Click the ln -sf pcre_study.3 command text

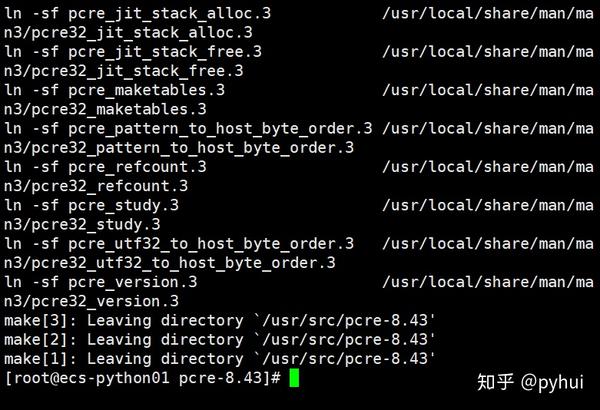pyautogui.click(x=92, y=206)
